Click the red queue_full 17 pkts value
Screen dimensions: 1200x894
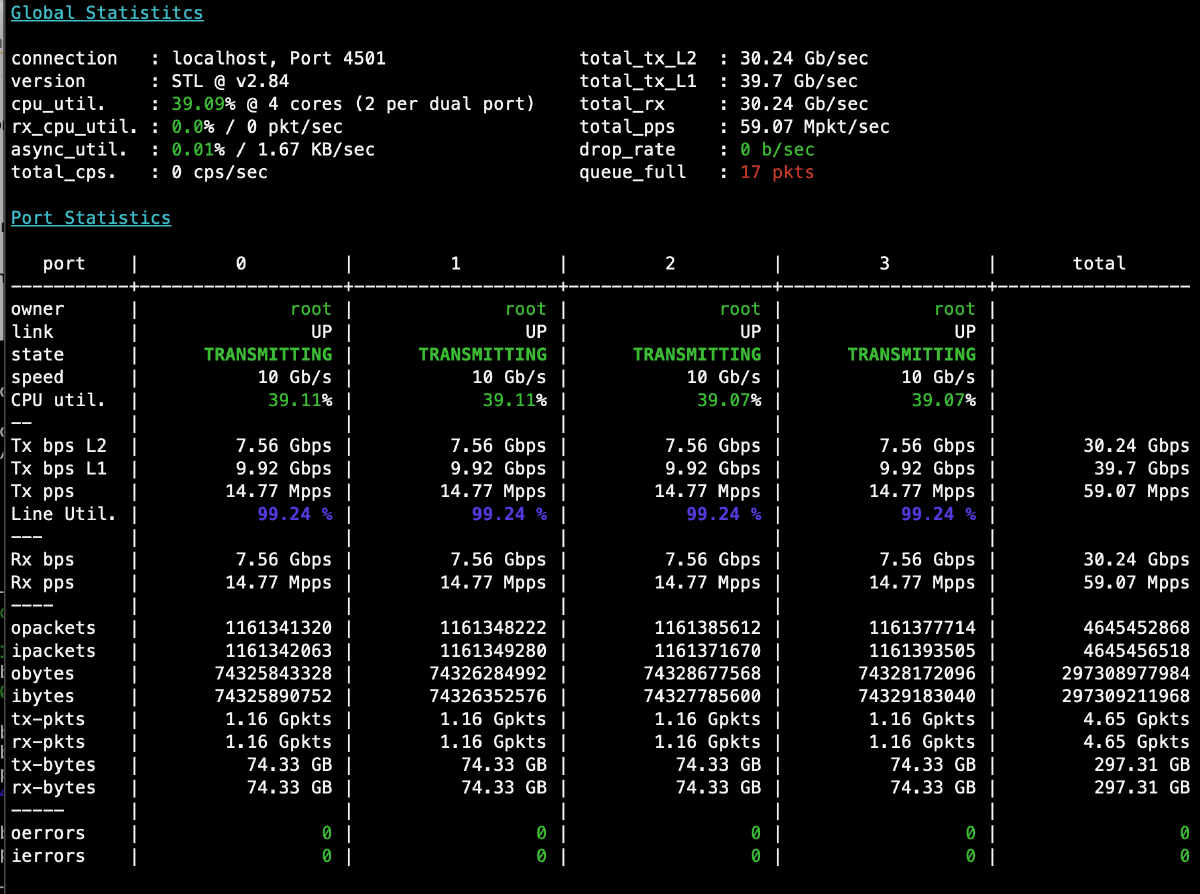777,172
